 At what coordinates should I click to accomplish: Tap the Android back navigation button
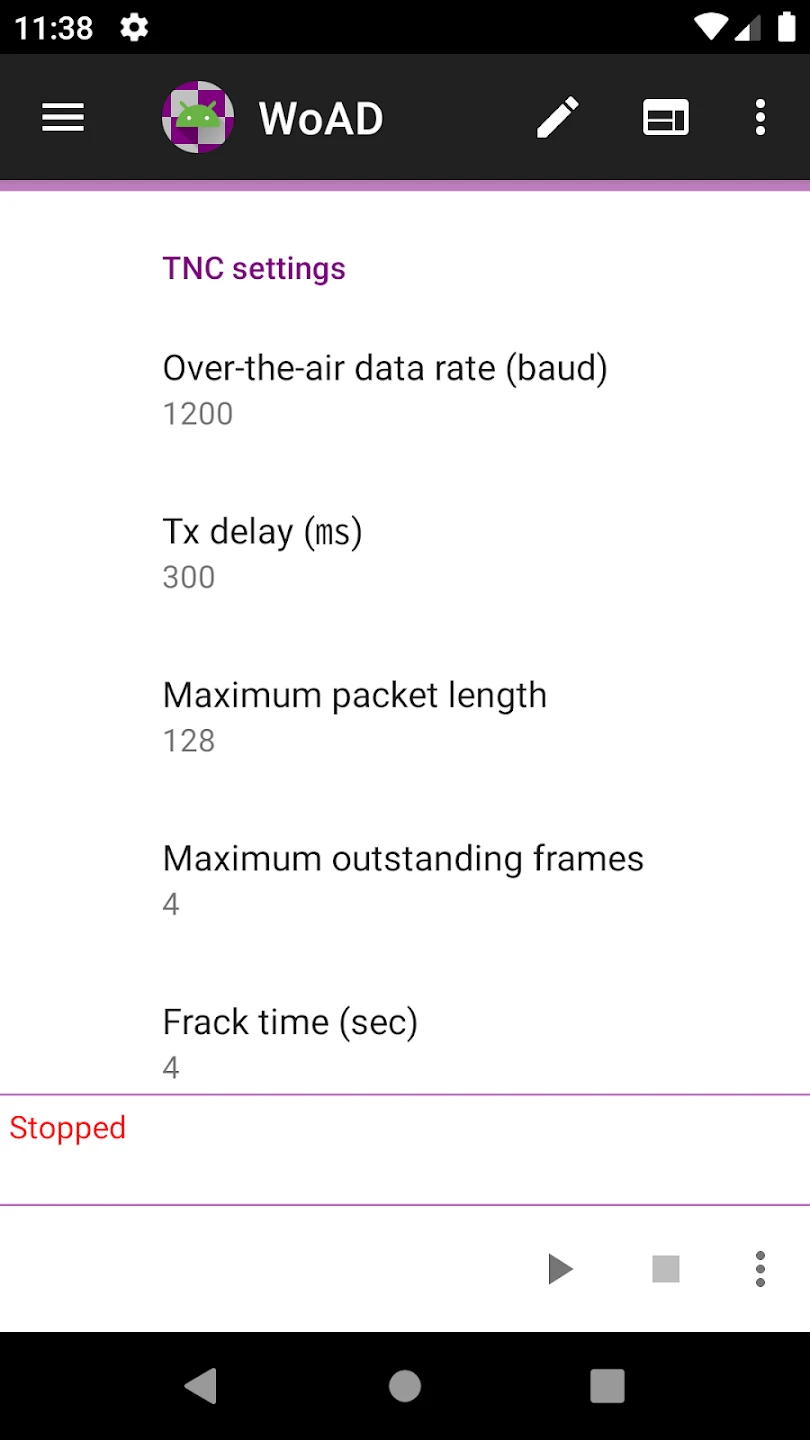[201, 1385]
